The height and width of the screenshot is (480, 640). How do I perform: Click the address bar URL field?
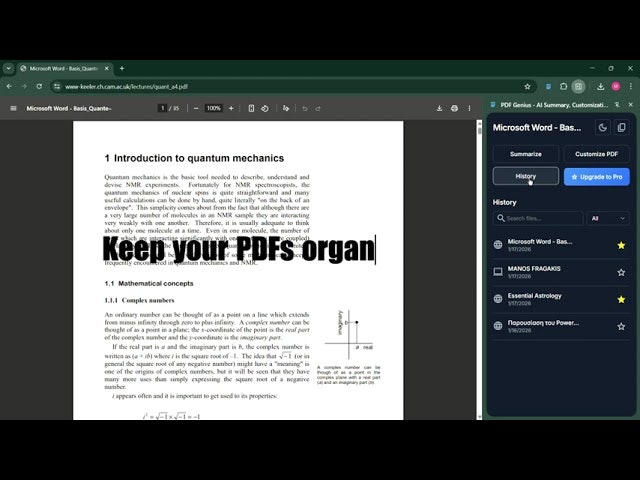pyautogui.click(x=286, y=87)
